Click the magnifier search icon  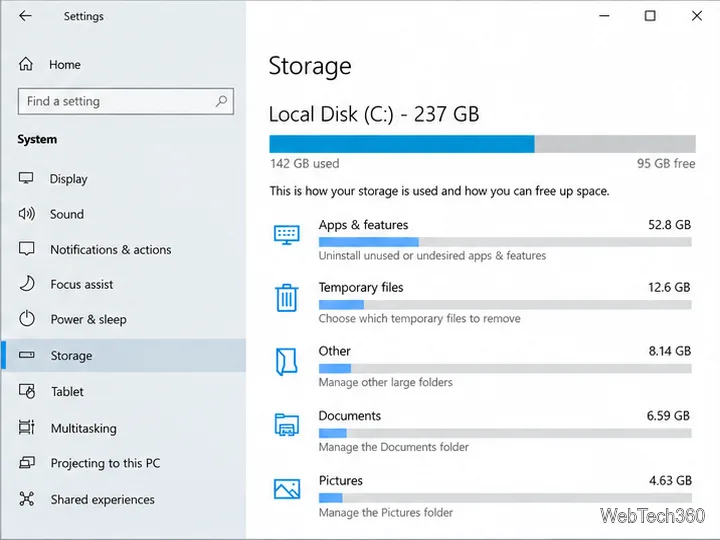tap(221, 101)
